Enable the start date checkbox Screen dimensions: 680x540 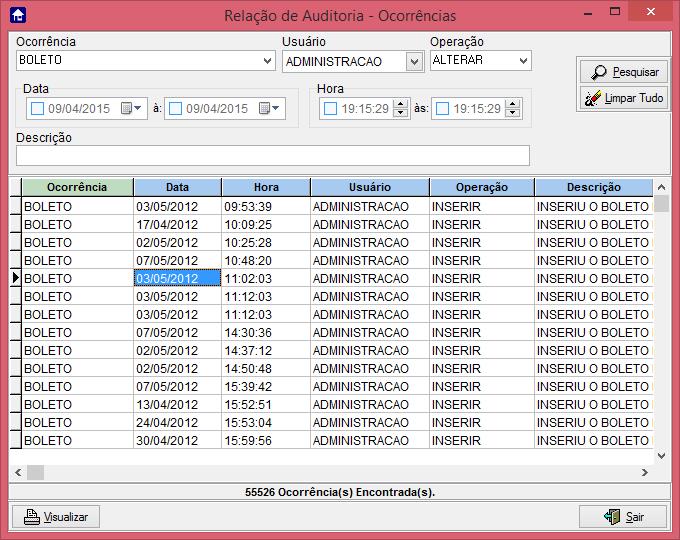[37, 108]
